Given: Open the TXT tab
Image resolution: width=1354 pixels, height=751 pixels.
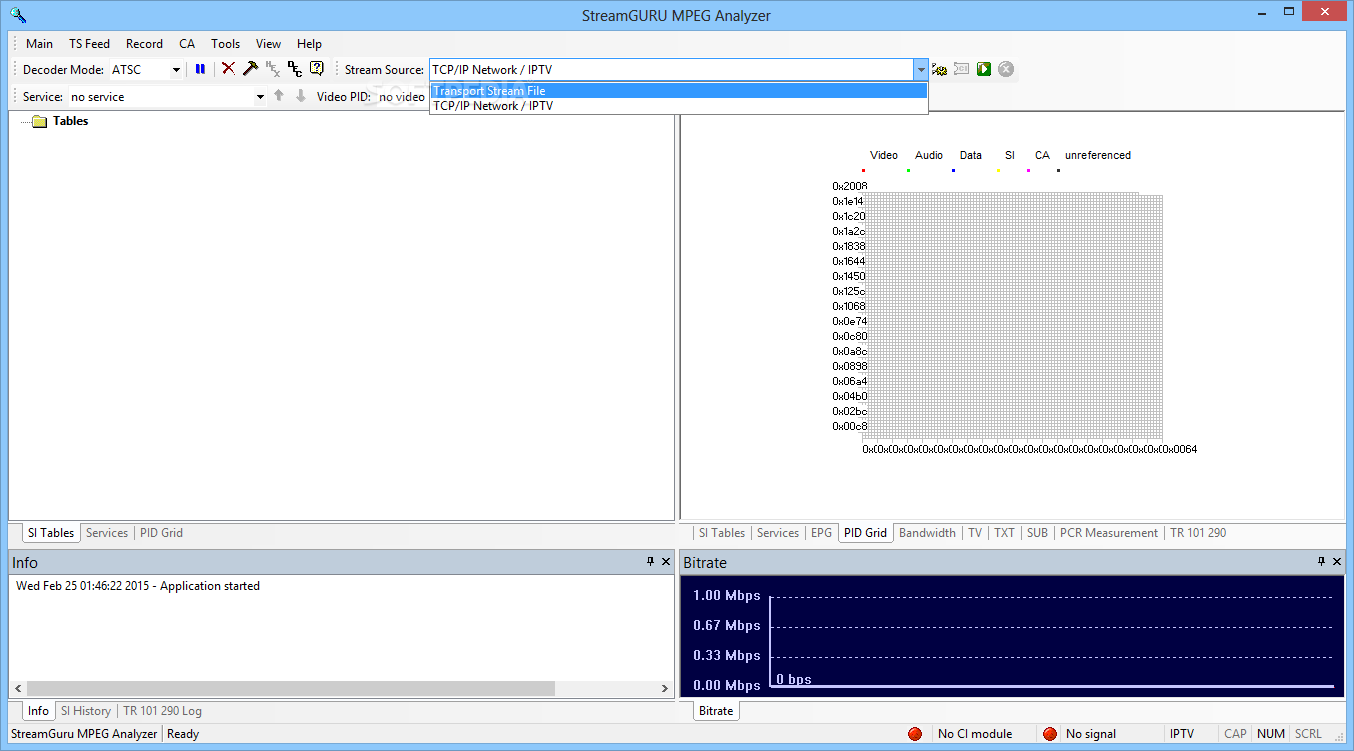Looking at the screenshot, I should pyautogui.click(x=1004, y=533).
